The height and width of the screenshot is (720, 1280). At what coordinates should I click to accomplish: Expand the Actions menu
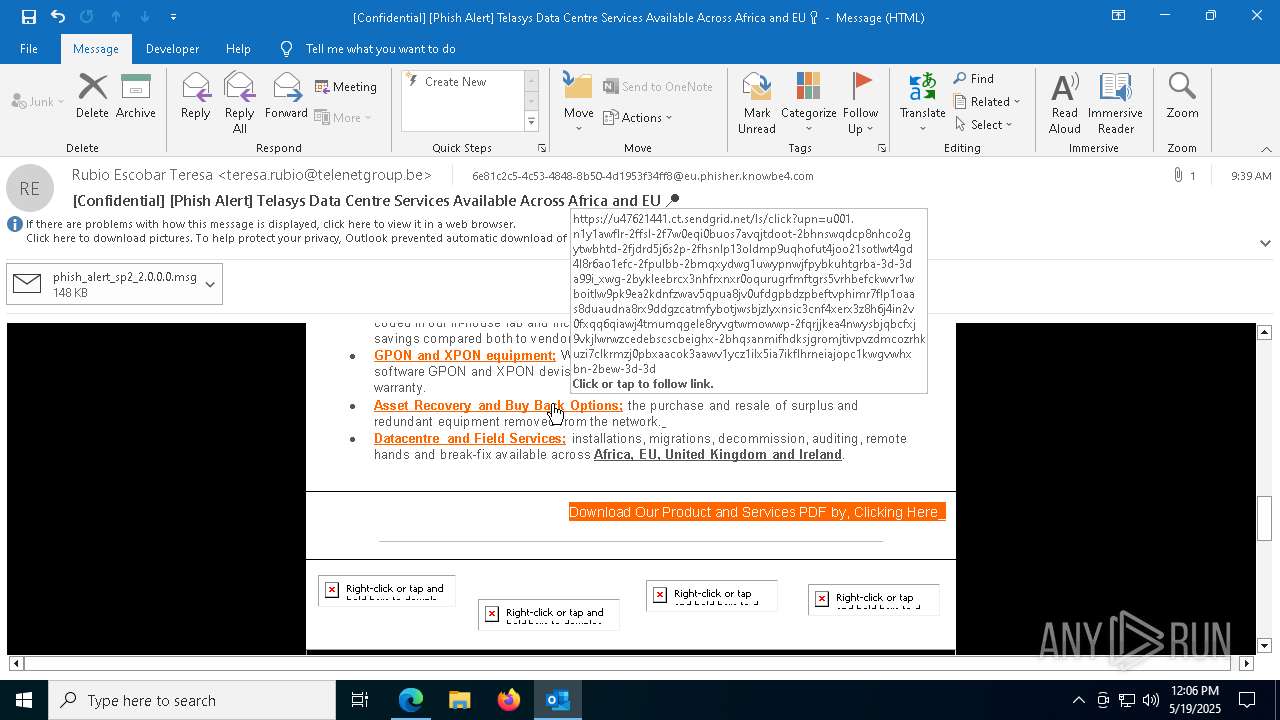click(x=638, y=118)
